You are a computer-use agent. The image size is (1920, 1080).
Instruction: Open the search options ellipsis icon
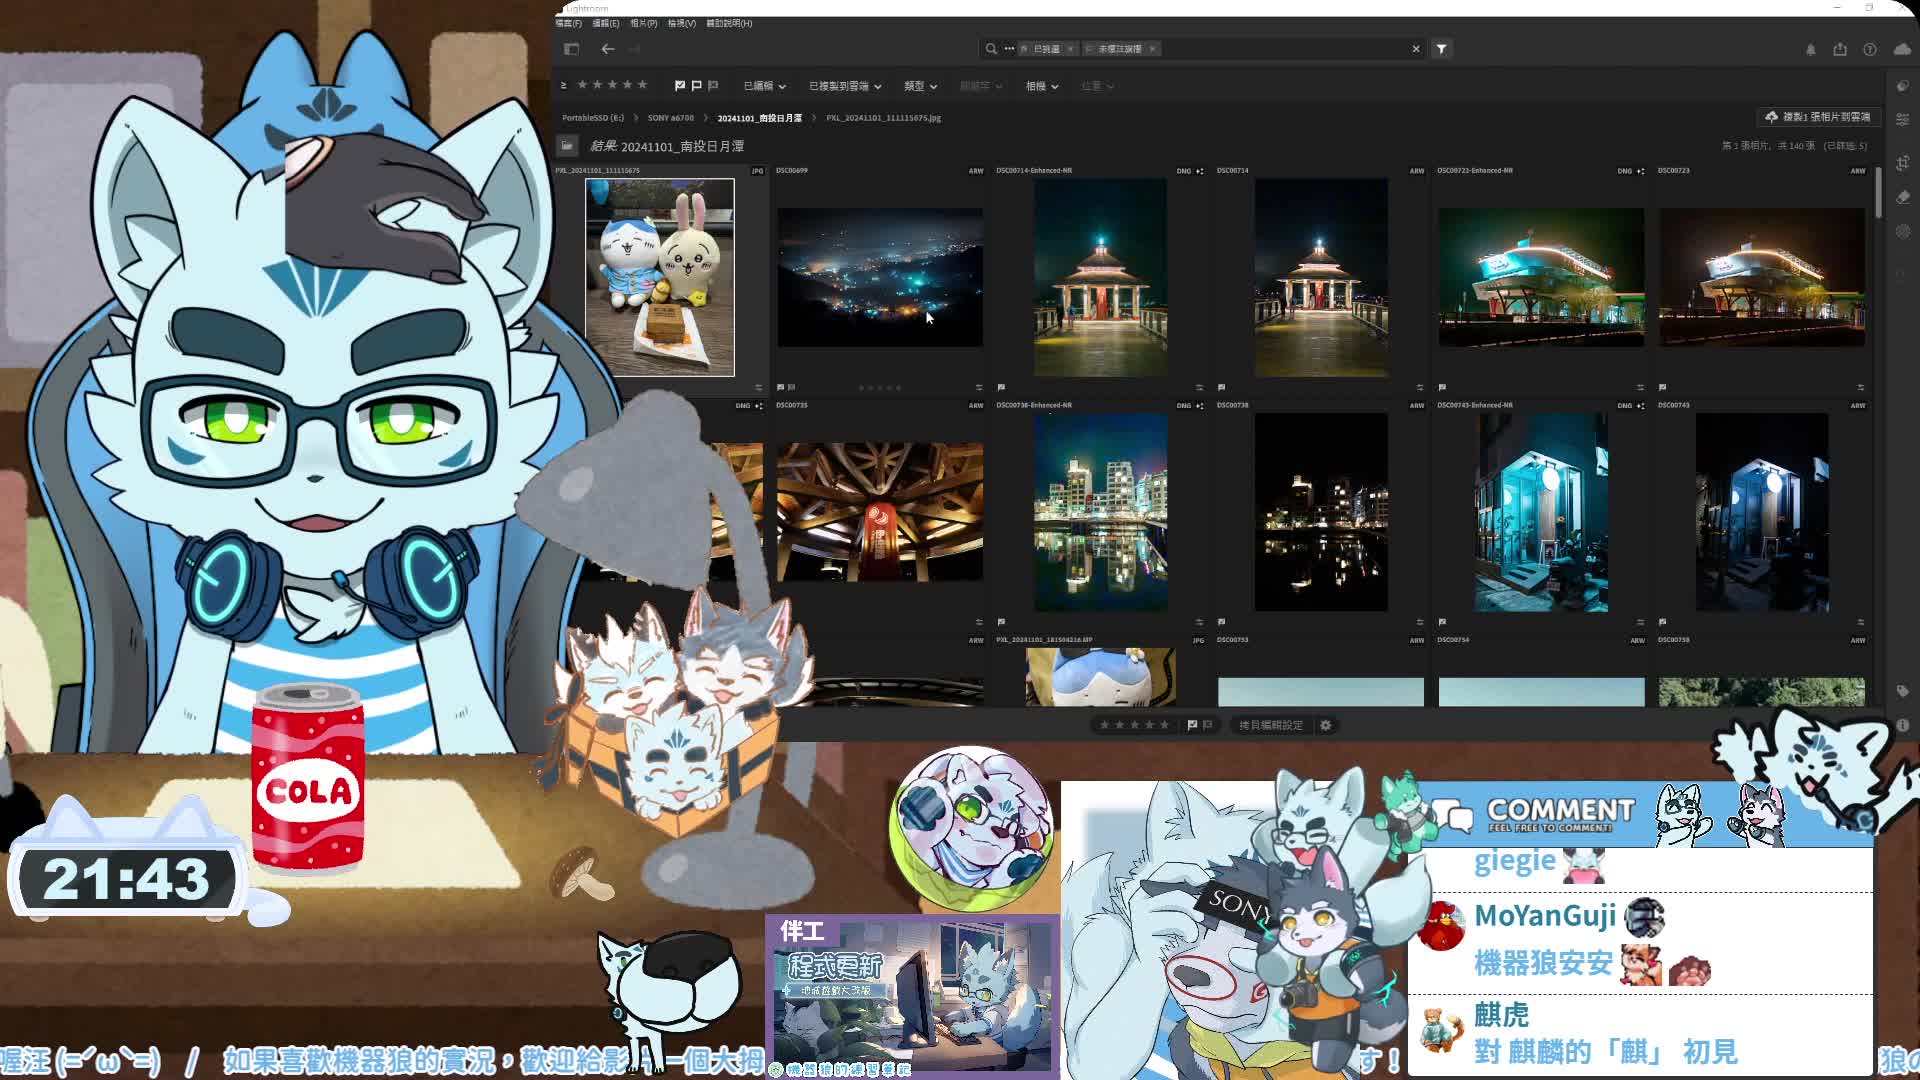(1009, 49)
